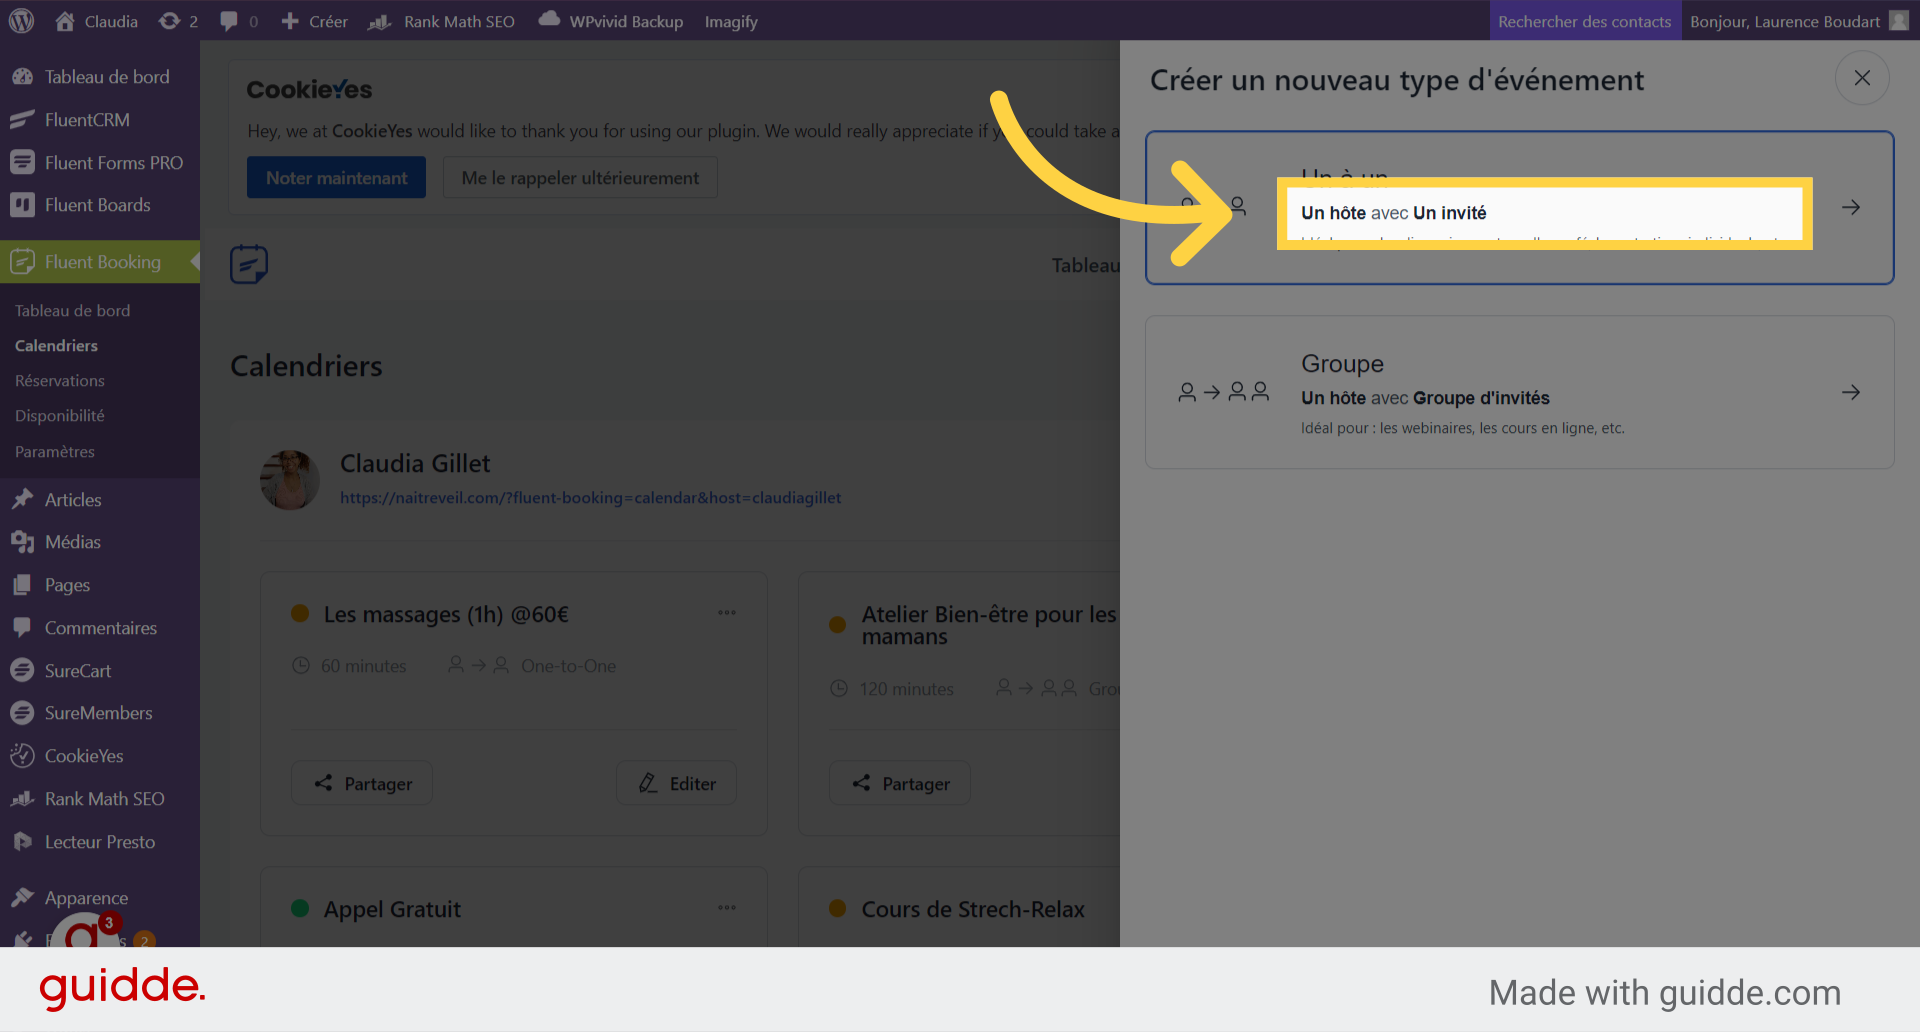Open FluentCRM in sidebar
This screenshot has height=1032, width=1920.
100,120
